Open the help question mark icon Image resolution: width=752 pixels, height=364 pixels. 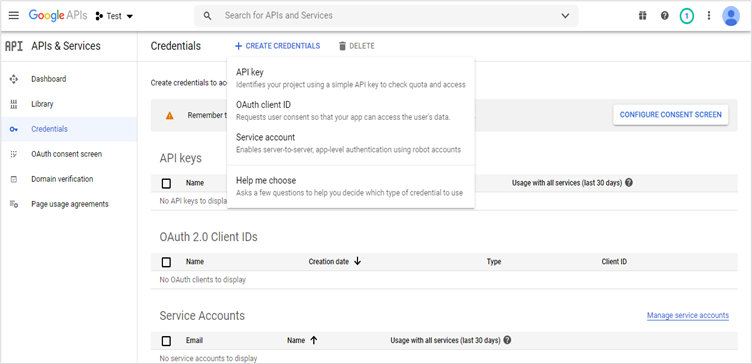(x=664, y=16)
